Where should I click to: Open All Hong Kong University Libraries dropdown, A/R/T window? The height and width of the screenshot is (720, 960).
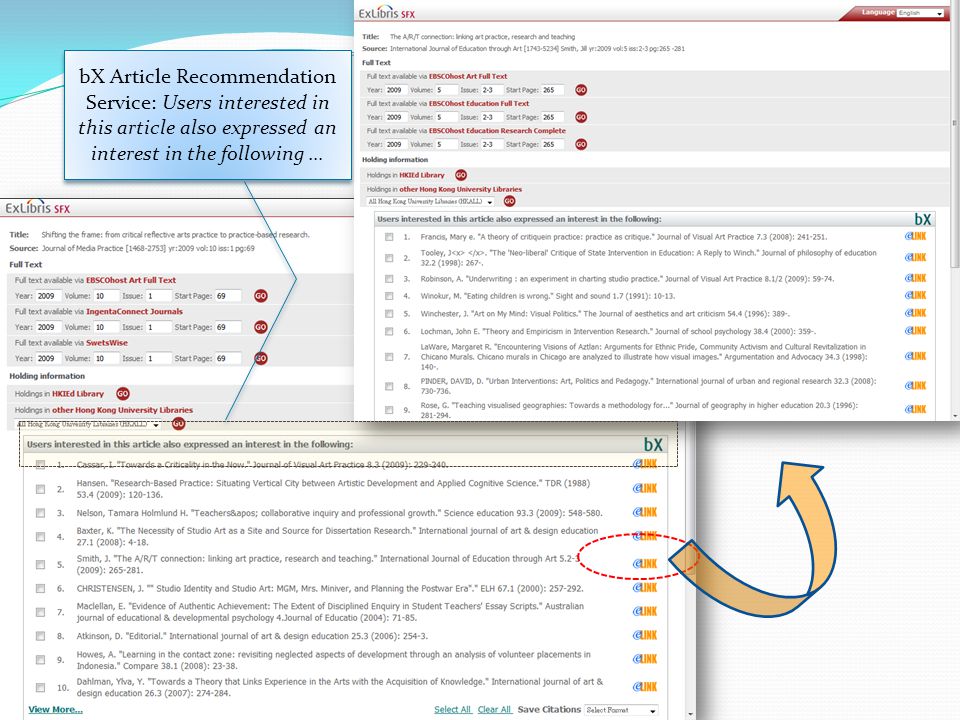click(x=430, y=201)
